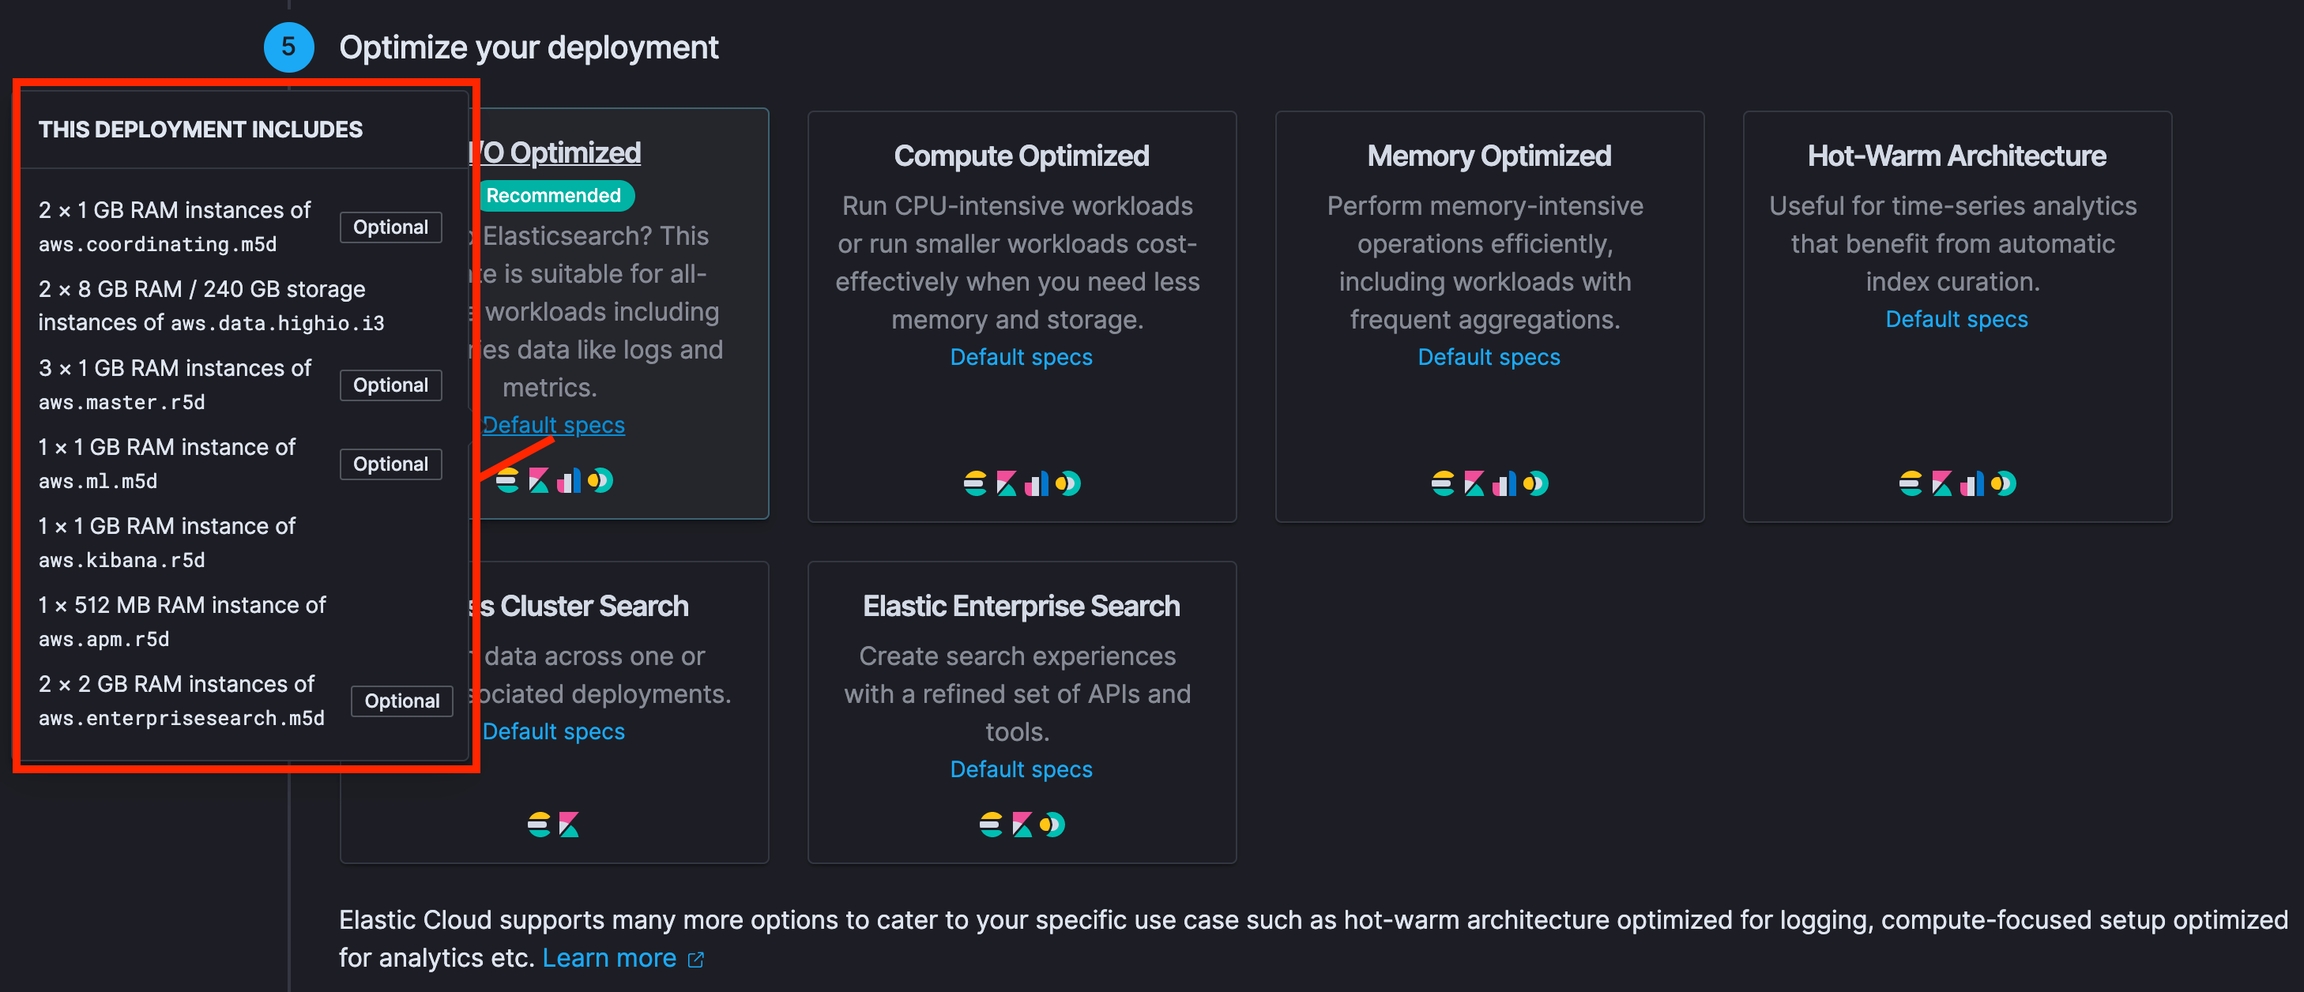Select the Elastic Enterprise Search card title
The width and height of the screenshot is (2304, 992).
[x=1021, y=606]
